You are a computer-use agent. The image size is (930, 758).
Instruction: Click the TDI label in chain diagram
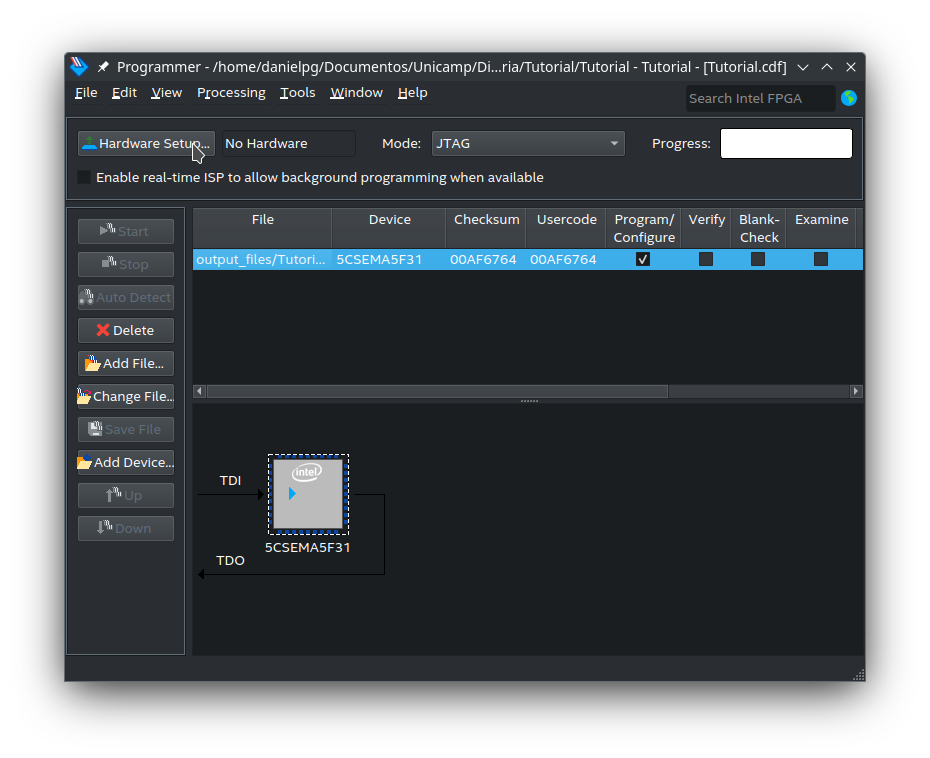[230, 480]
